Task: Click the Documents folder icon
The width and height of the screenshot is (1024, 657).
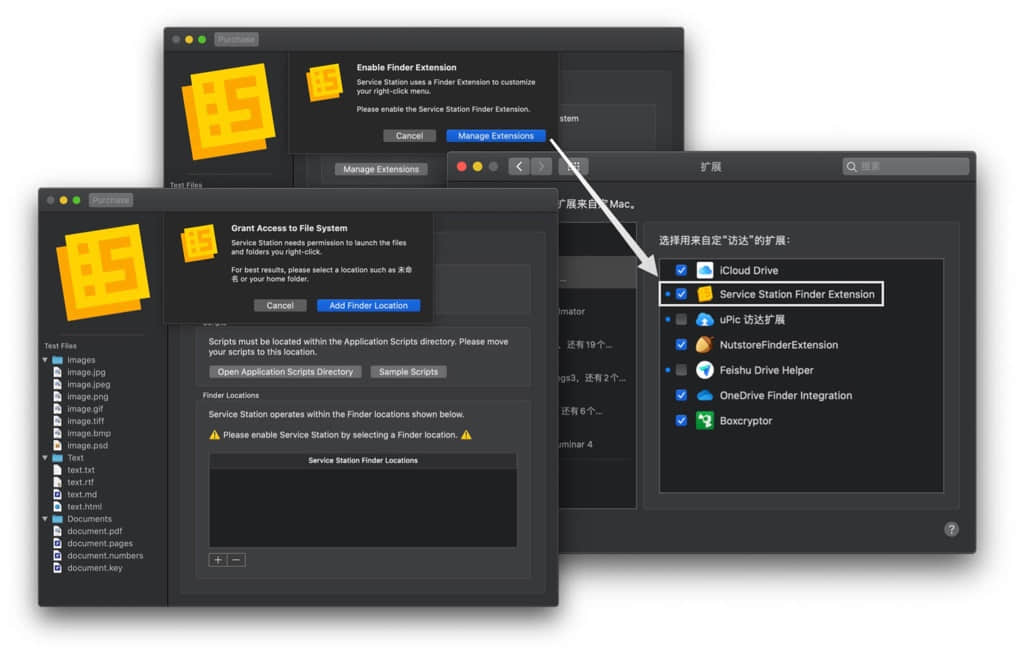Action: 57,519
